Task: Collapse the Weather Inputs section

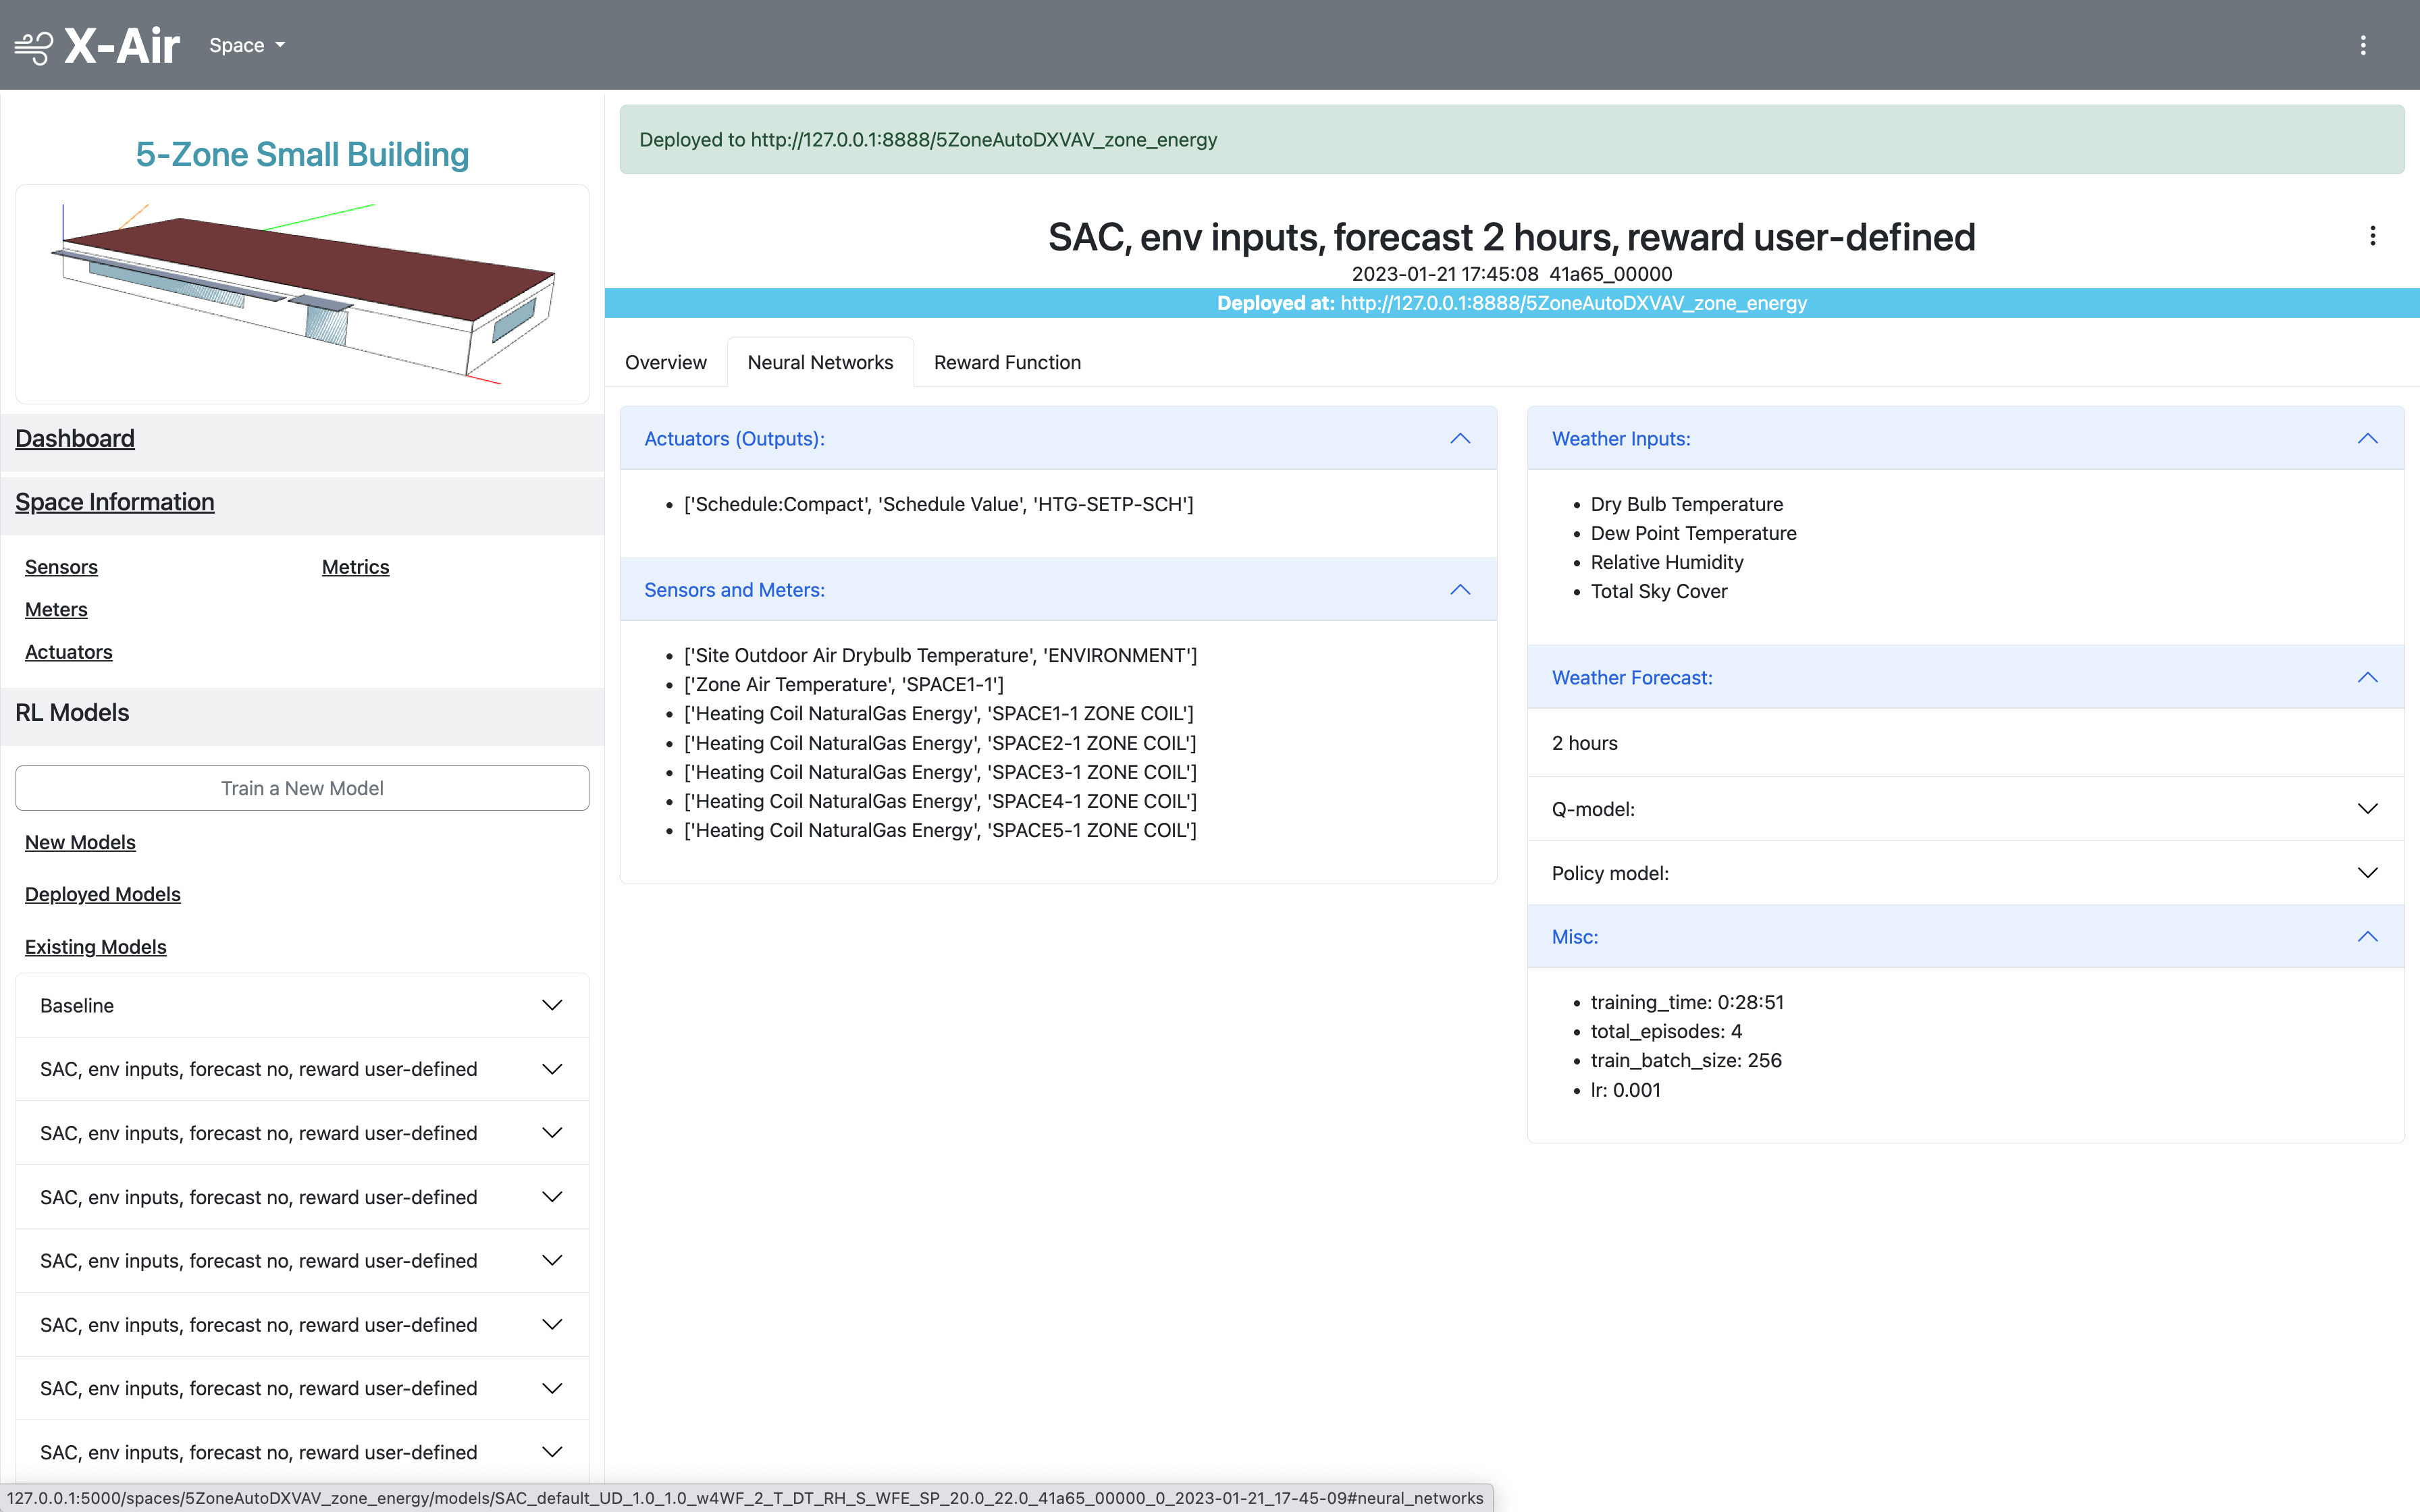Action: tap(1965, 438)
